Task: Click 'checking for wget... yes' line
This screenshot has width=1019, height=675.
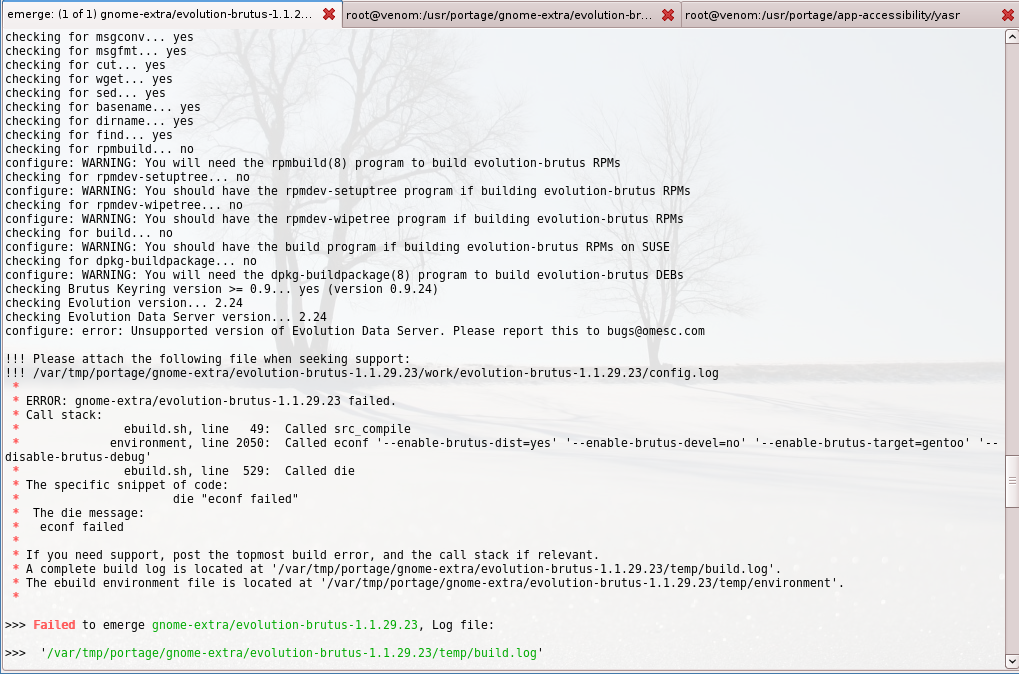Action: [x=89, y=79]
